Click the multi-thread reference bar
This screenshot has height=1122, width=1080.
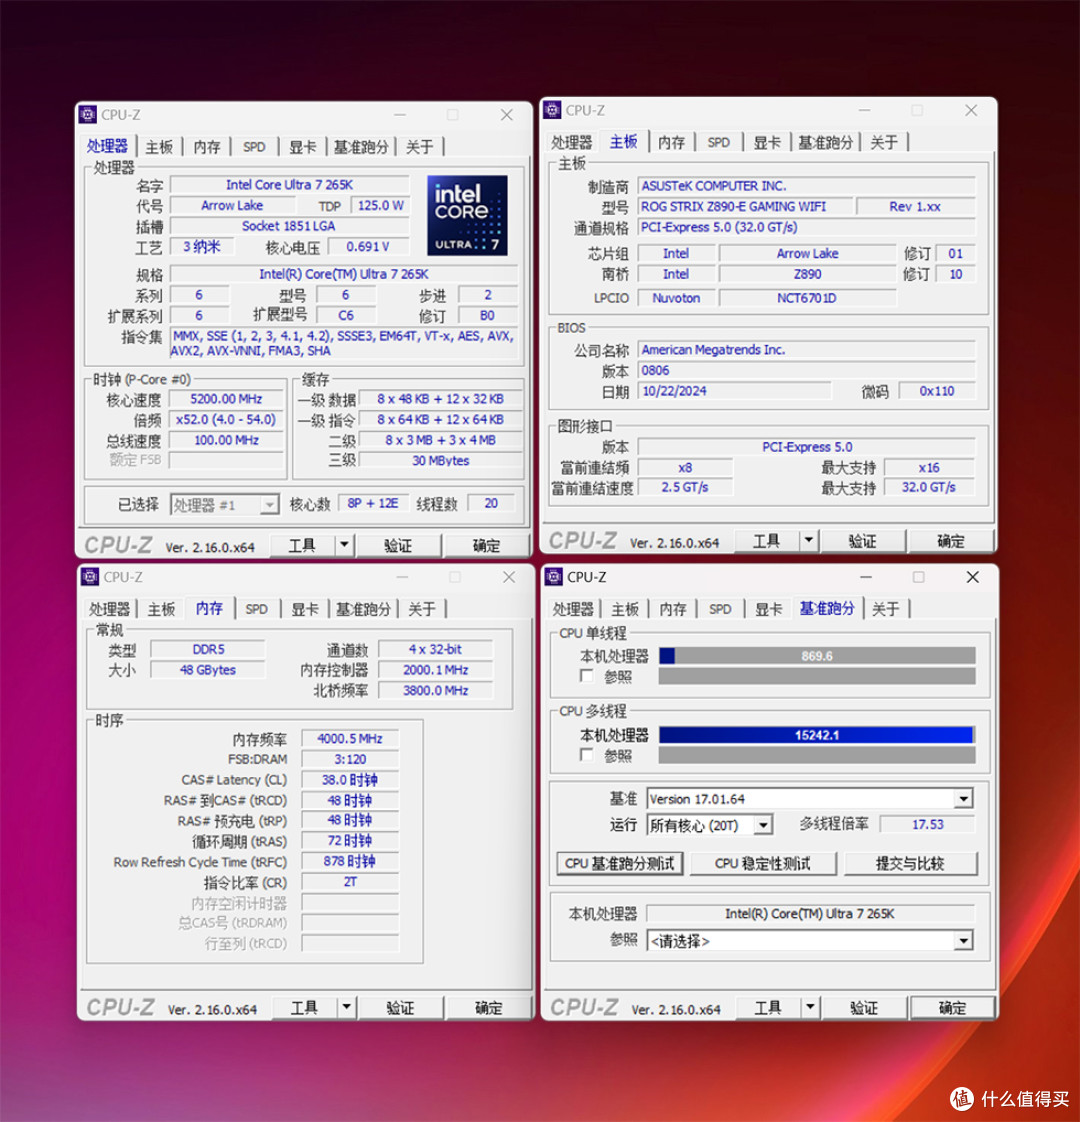(817, 755)
